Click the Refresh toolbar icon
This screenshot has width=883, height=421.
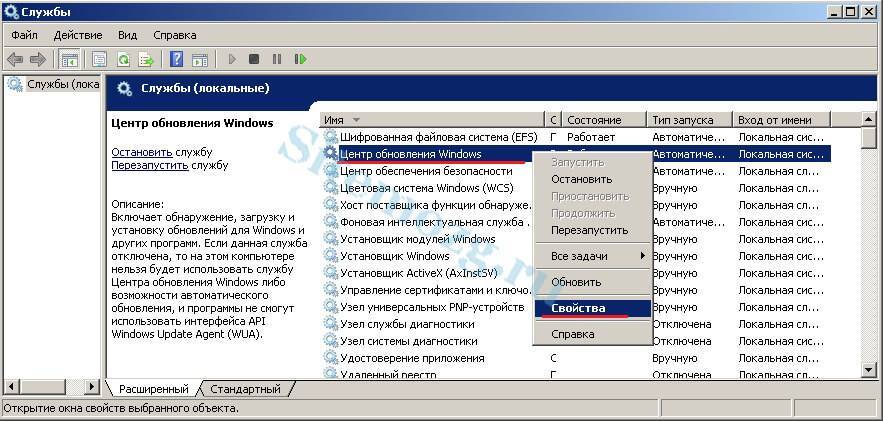tap(122, 60)
